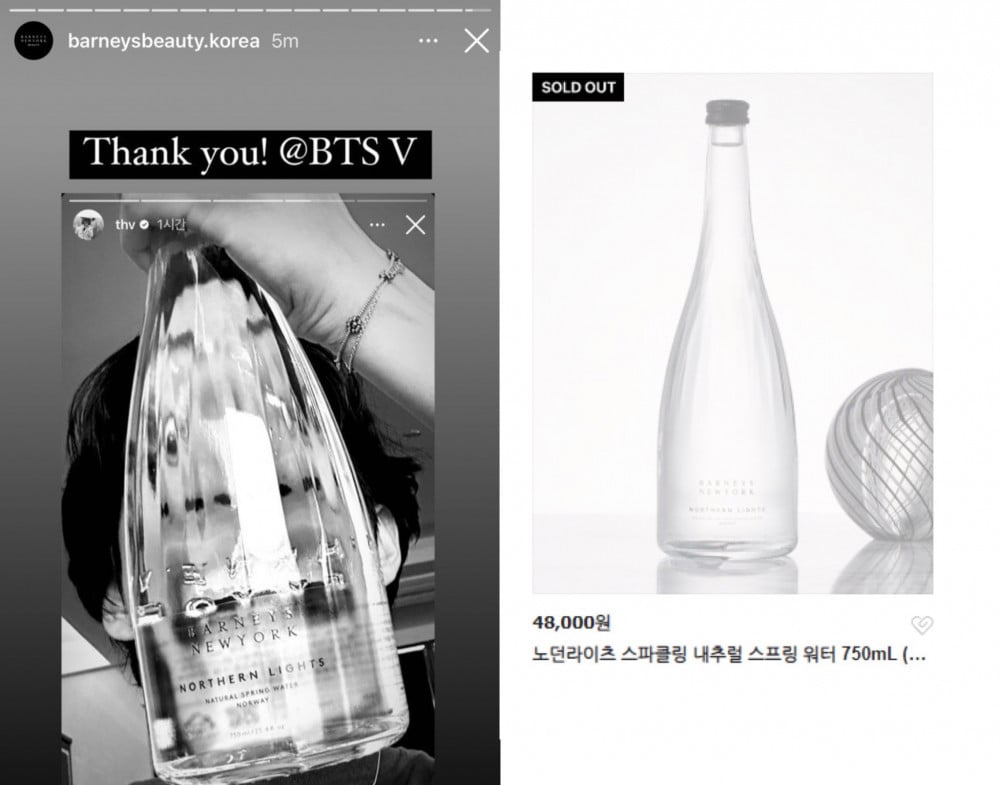Click the SOLD OUT badge
Screen dimensions: 1000x785
578,87
